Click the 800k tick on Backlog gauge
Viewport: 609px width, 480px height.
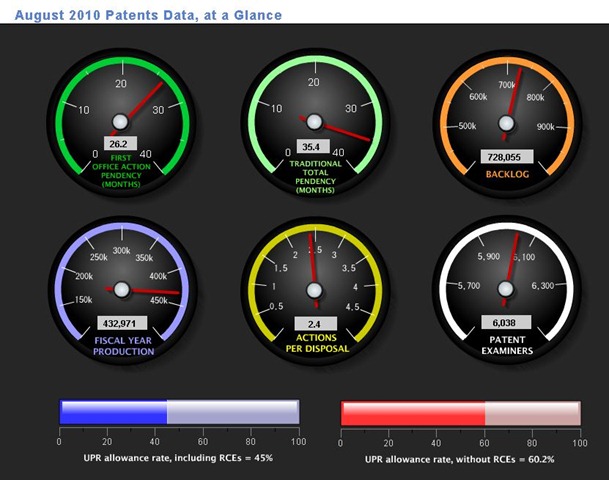(x=535, y=97)
